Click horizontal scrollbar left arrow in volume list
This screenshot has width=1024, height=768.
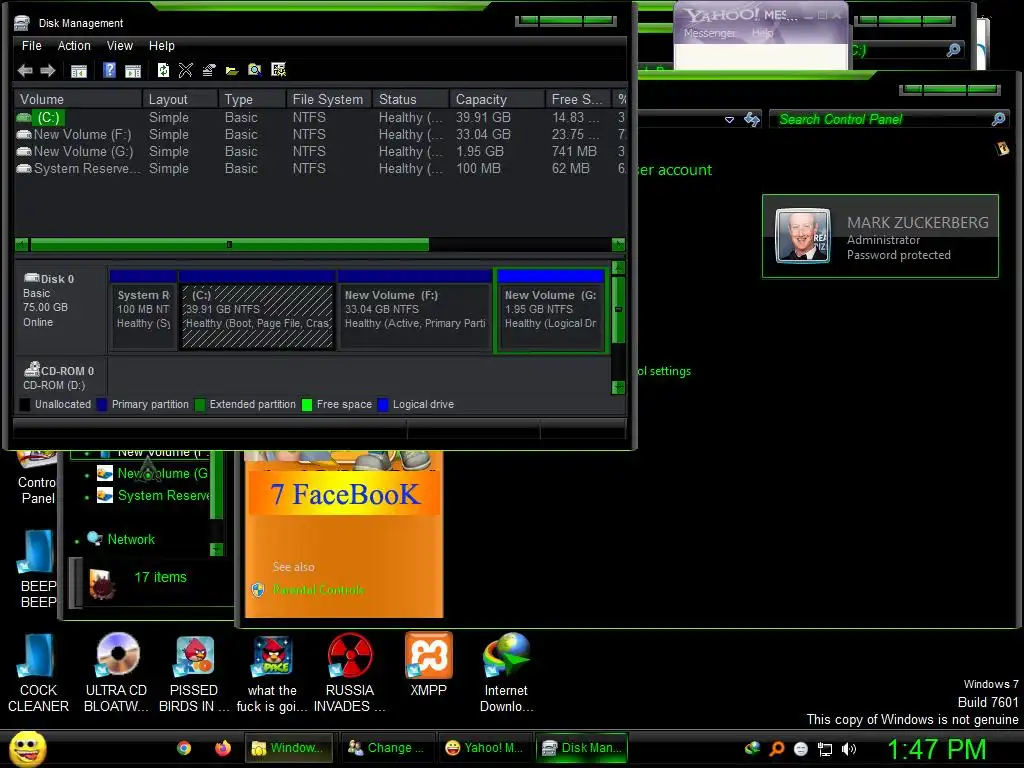22,244
